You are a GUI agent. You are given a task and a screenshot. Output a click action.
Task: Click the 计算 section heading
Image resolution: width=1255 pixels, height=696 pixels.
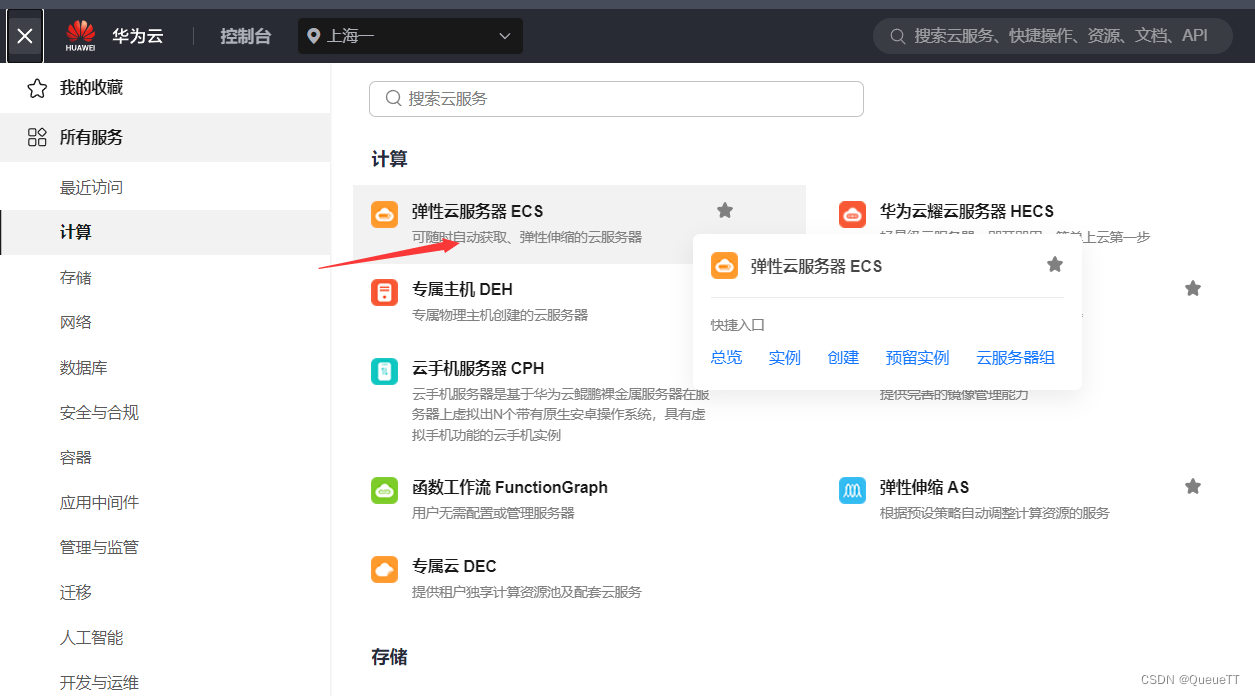point(389,159)
